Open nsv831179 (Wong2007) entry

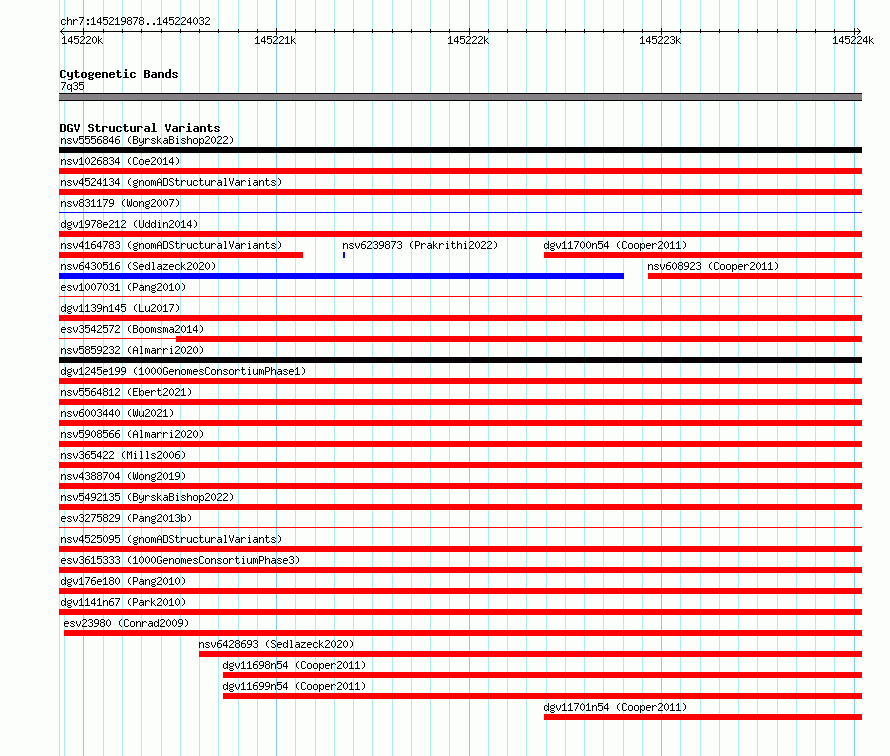(x=120, y=203)
